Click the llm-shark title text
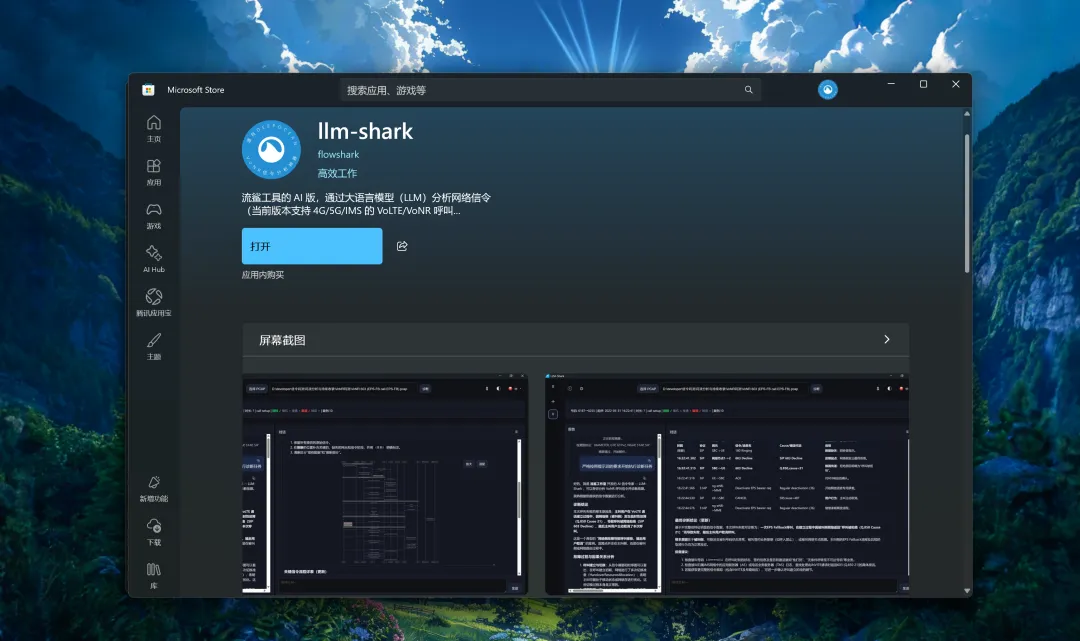Viewport: 1080px width, 641px height. (365, 131)
